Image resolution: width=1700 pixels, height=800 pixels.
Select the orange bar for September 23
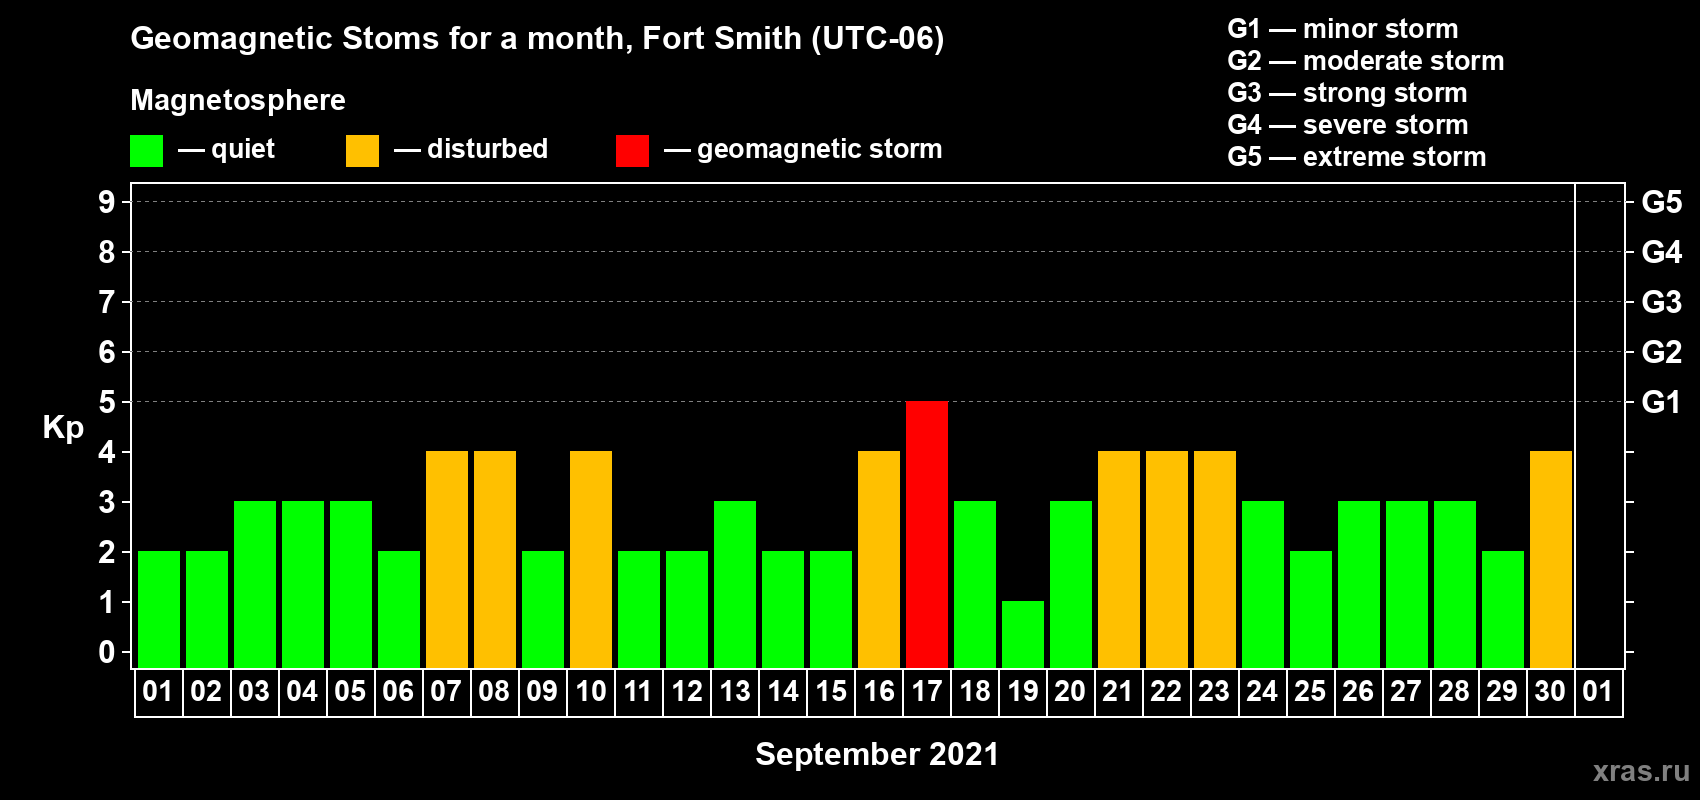(x=1215, y=559)
